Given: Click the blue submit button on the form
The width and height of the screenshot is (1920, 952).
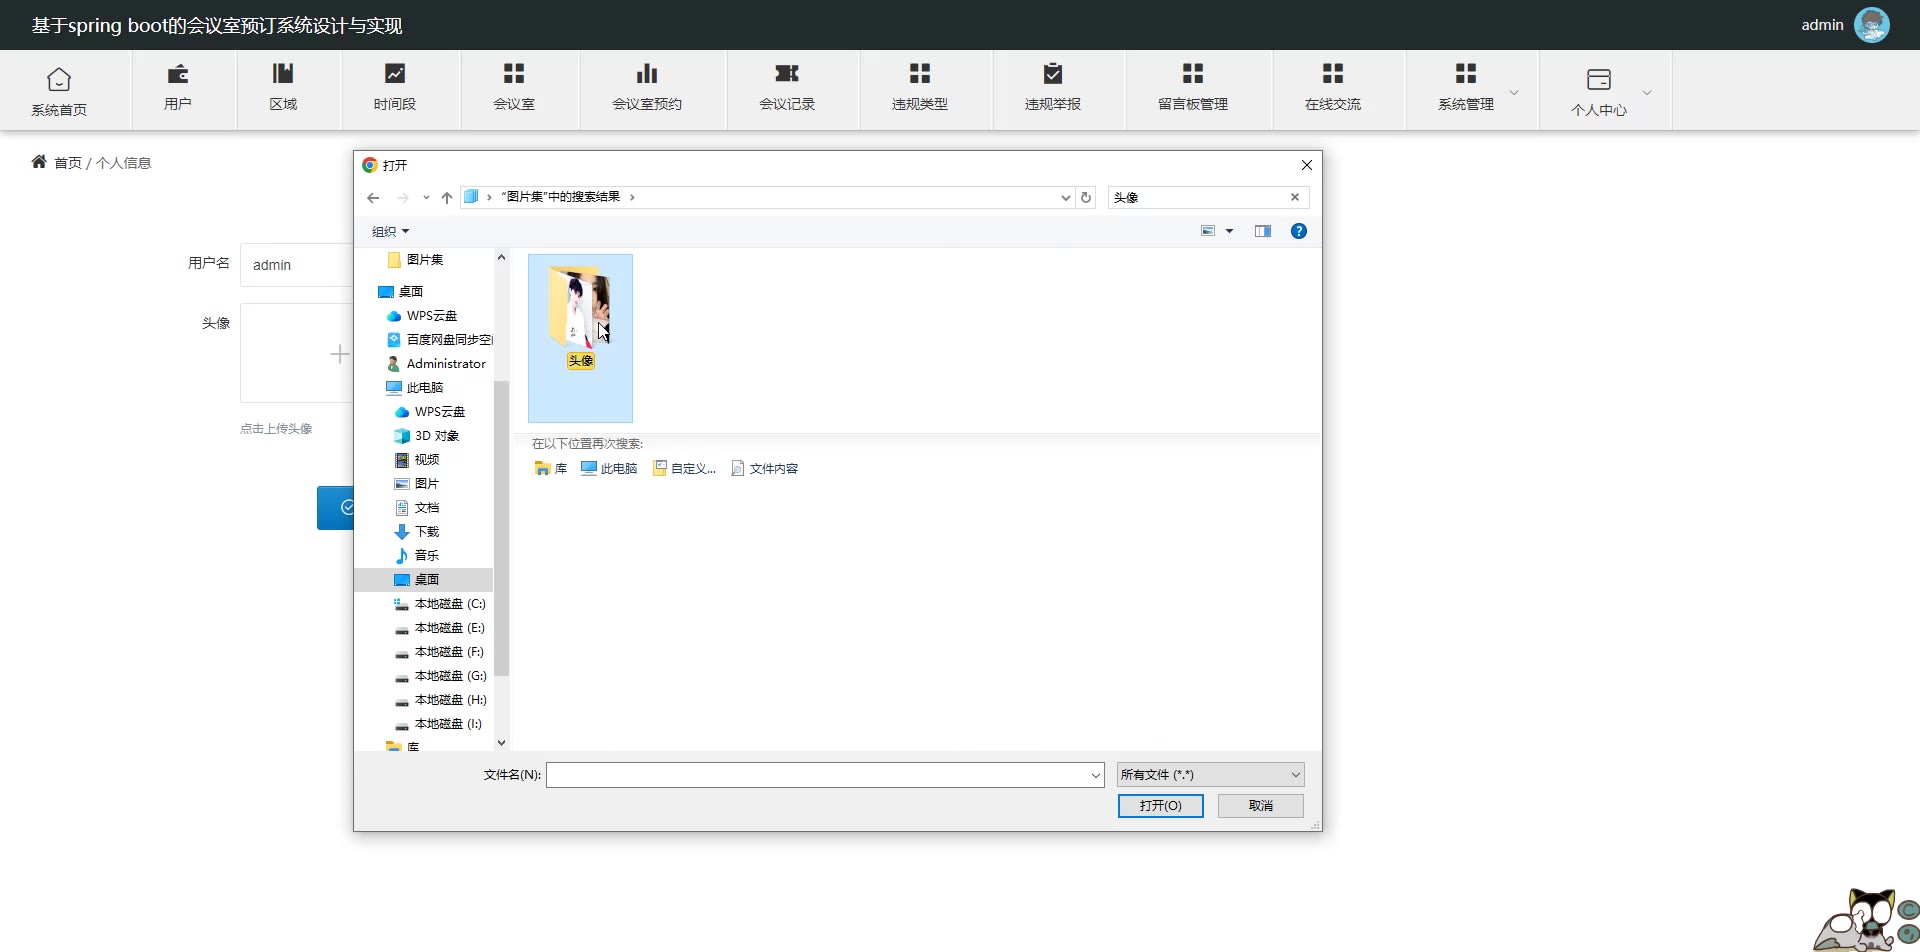Looking at the screenshot, I should coord(336,508).
